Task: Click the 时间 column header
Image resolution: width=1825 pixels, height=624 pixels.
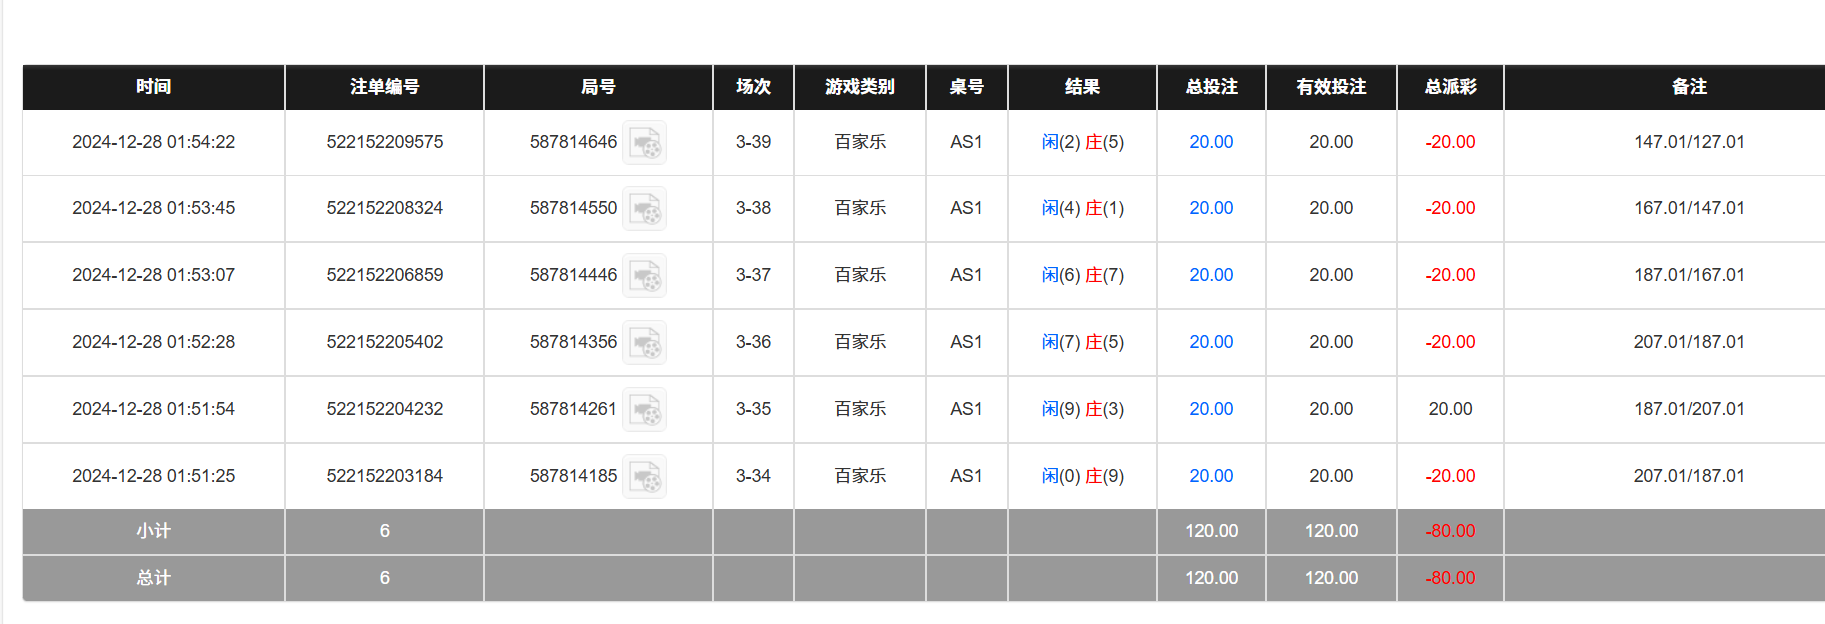Action: click(x=153, y=87)
